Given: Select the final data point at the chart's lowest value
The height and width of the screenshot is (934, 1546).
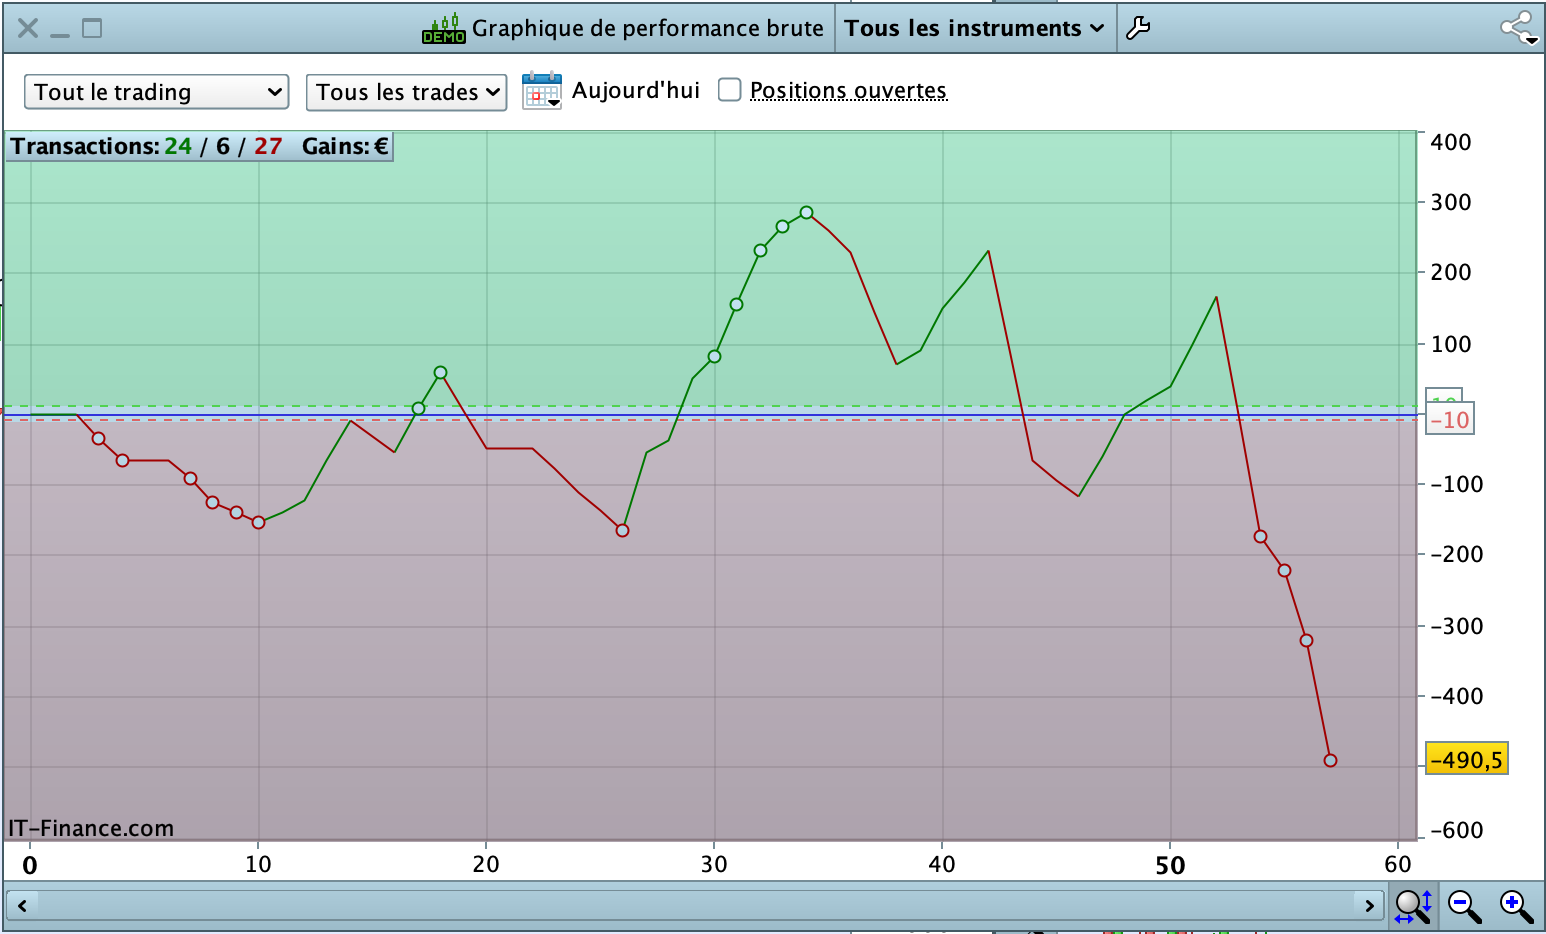Looking at the screenshot, I should click(1330, 760).
